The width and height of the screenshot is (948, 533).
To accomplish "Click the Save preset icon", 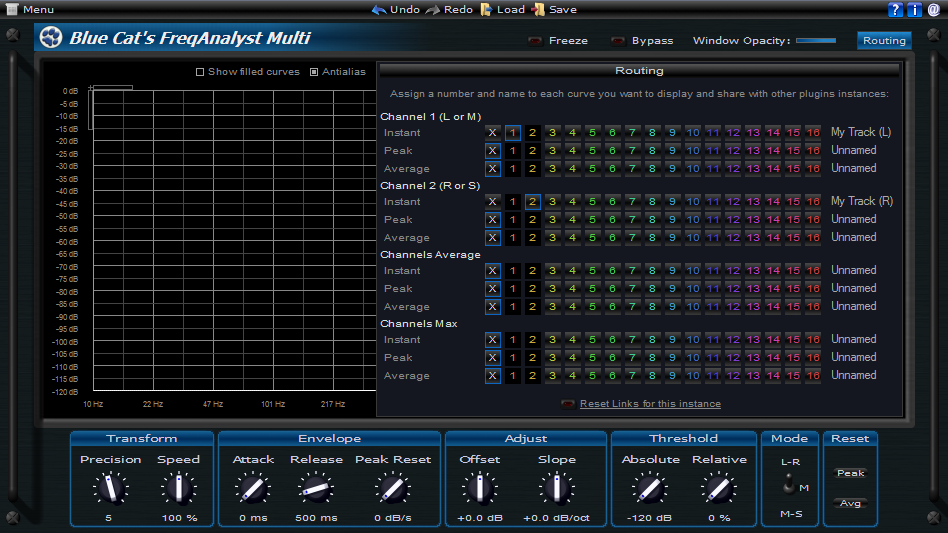I will click(538, 9).
